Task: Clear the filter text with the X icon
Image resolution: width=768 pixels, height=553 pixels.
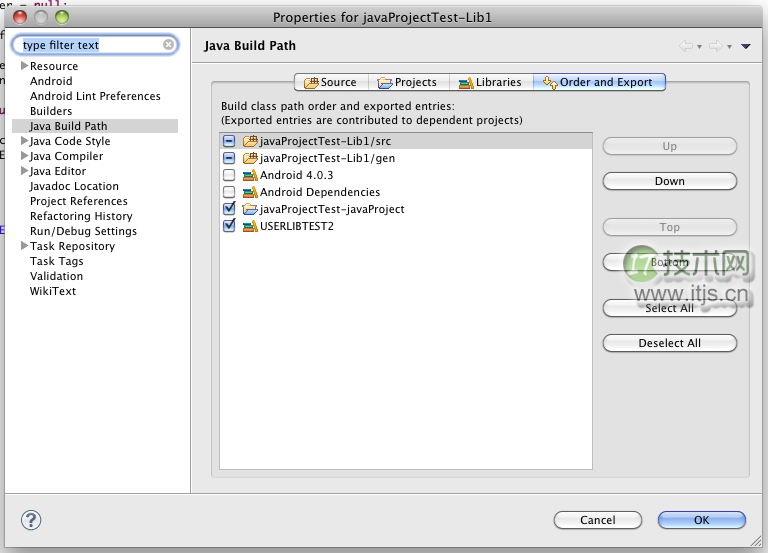Action: coord(168,45)
